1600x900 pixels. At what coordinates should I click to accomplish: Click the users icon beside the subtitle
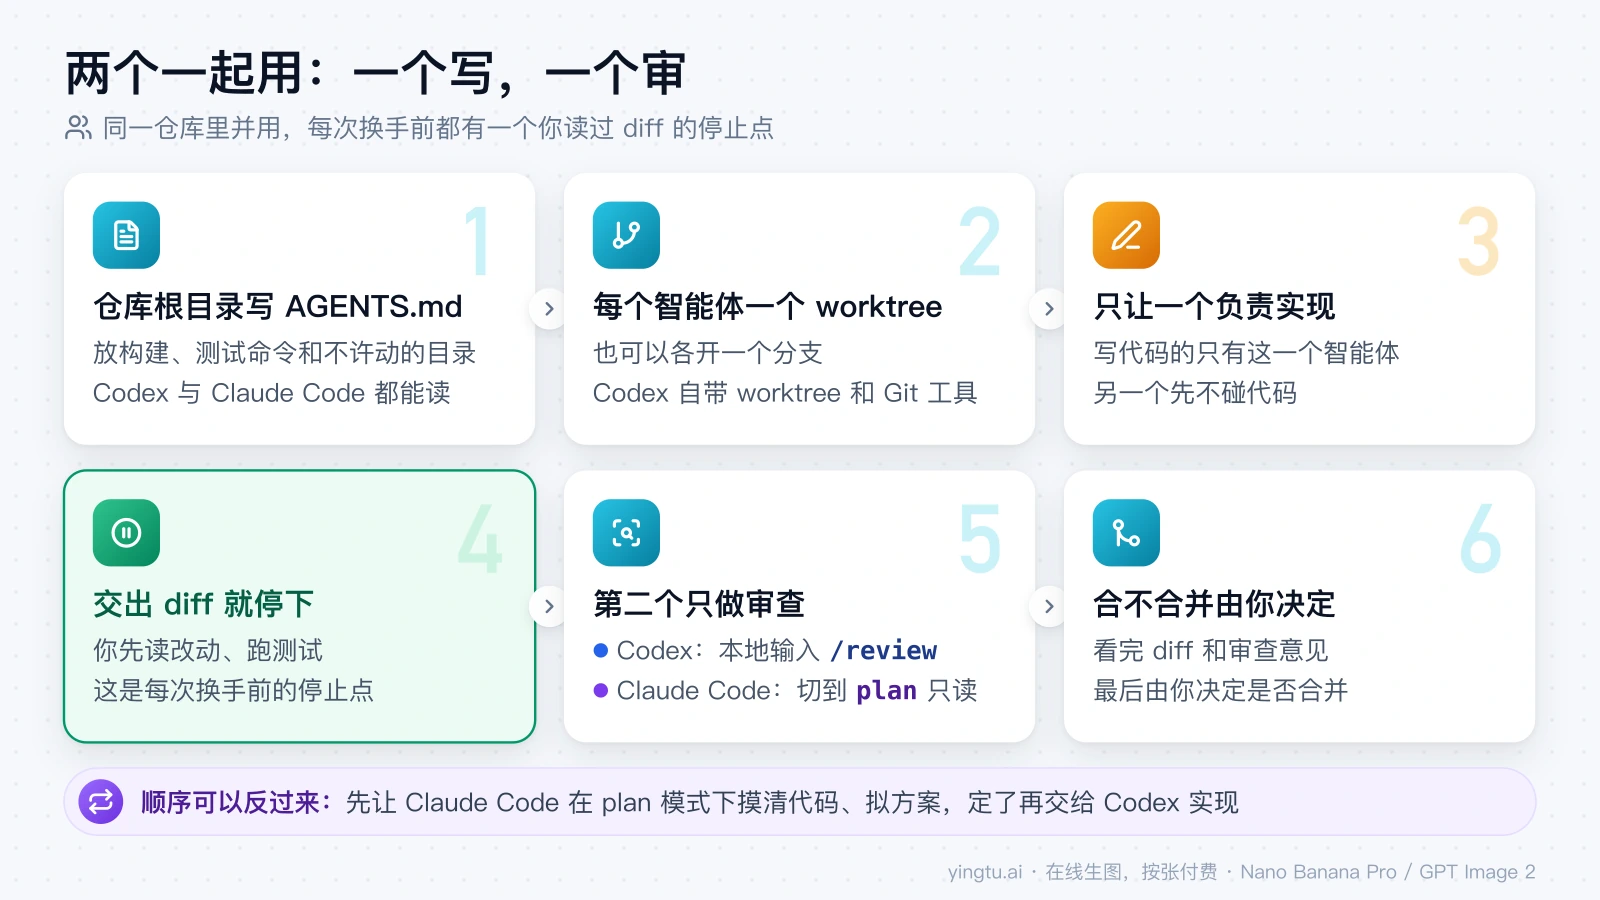pyautogui.click(x=78, y=128)
